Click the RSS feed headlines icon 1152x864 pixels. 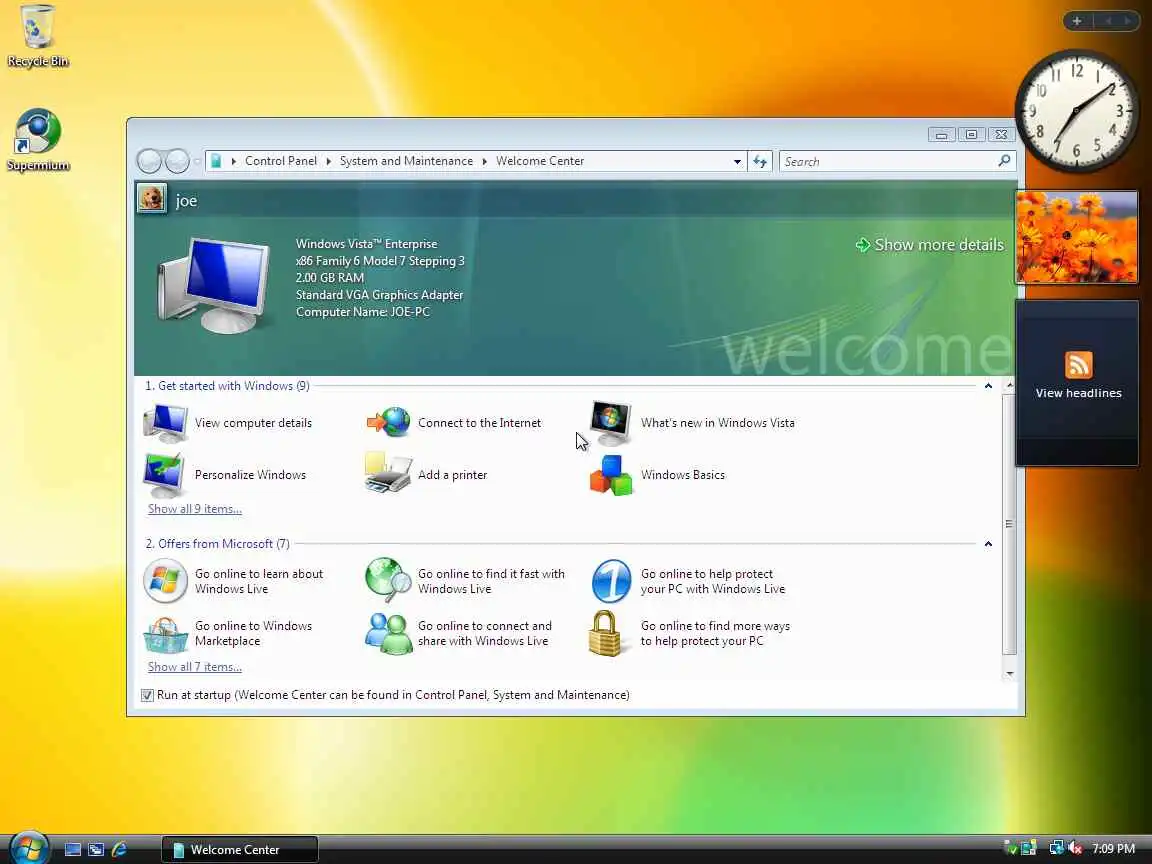[x=1079, y=364]
